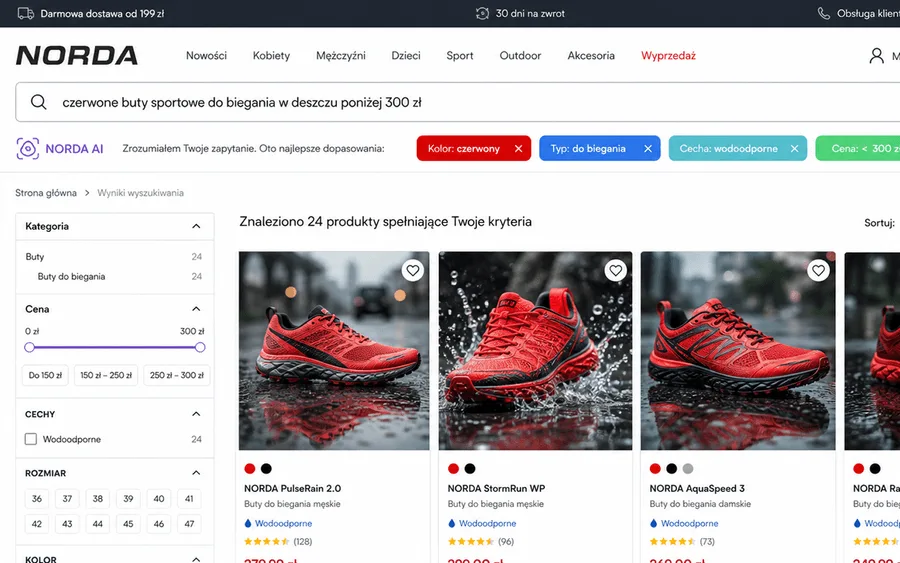Screen dimensions: 900x563
Task: Open the NORDA PulseRain 2.0 product image
Action: tap(334, 351)
